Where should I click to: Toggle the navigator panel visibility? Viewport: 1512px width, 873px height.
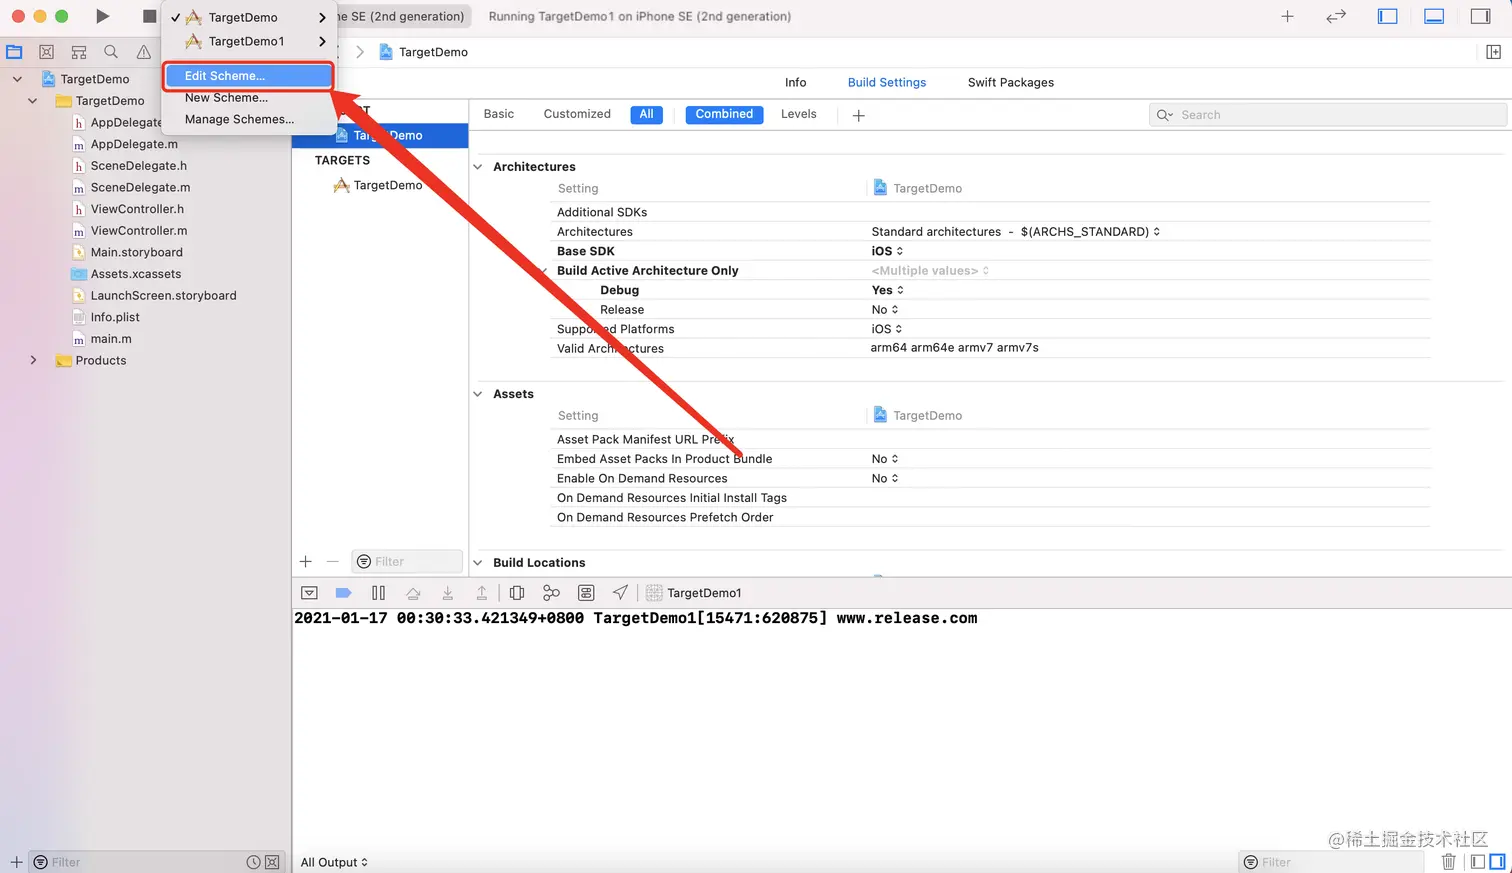click(x=1387, y=16)
